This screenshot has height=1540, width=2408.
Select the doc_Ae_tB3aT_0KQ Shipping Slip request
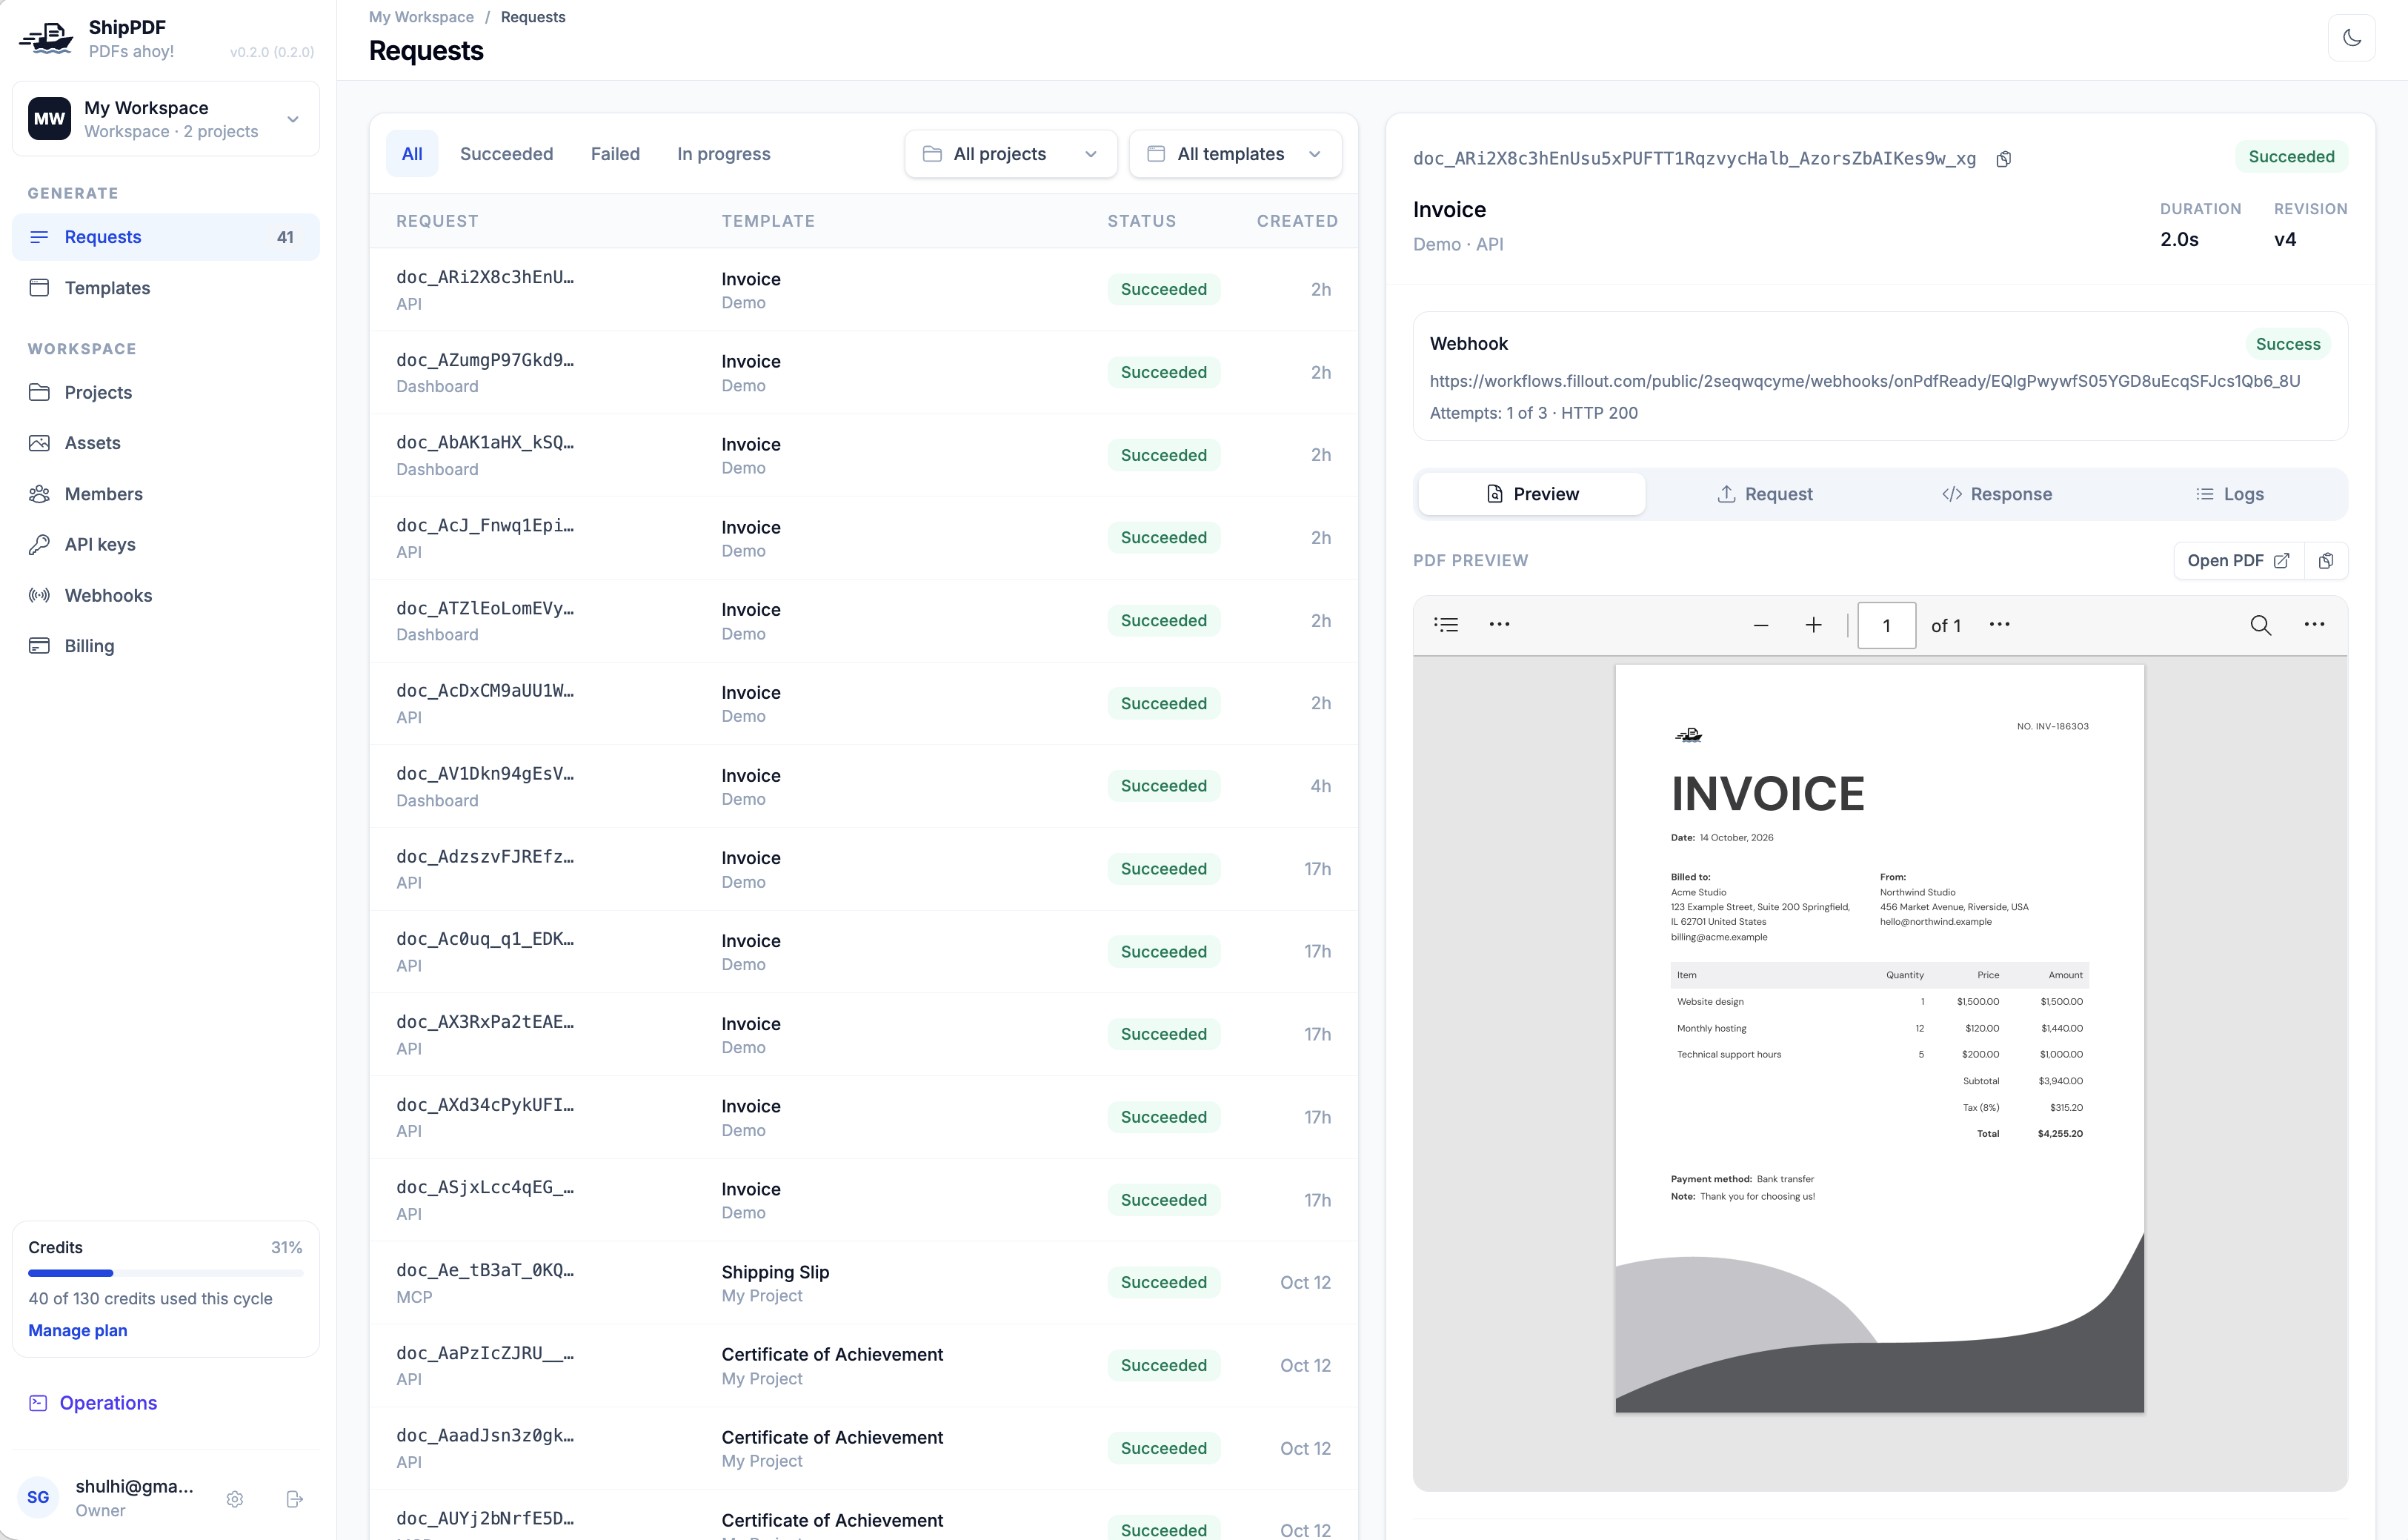[864, 1283]
